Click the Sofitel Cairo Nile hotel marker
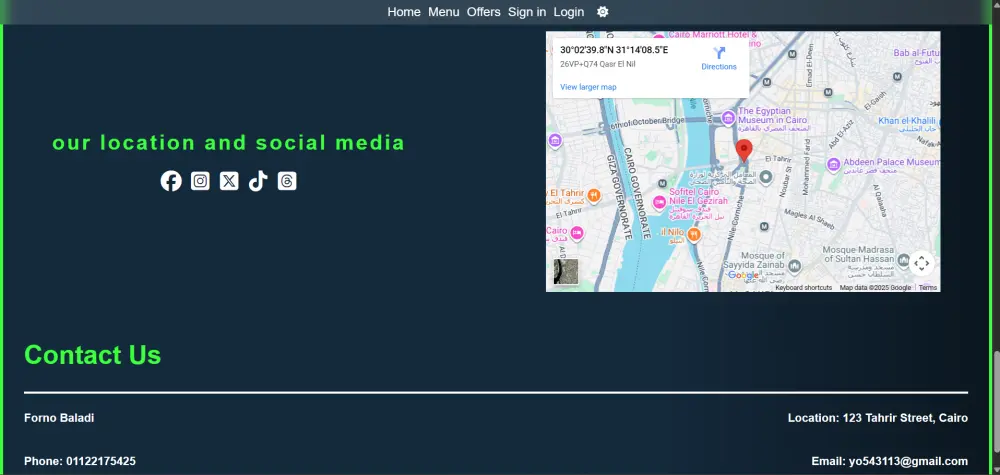 tap(659, 202)
